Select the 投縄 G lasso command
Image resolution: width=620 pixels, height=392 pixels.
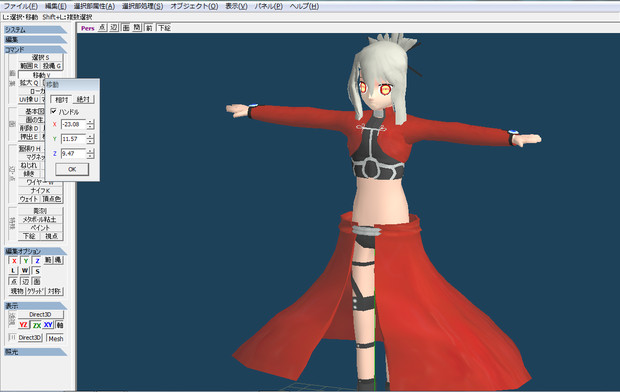tap(52, 66)
